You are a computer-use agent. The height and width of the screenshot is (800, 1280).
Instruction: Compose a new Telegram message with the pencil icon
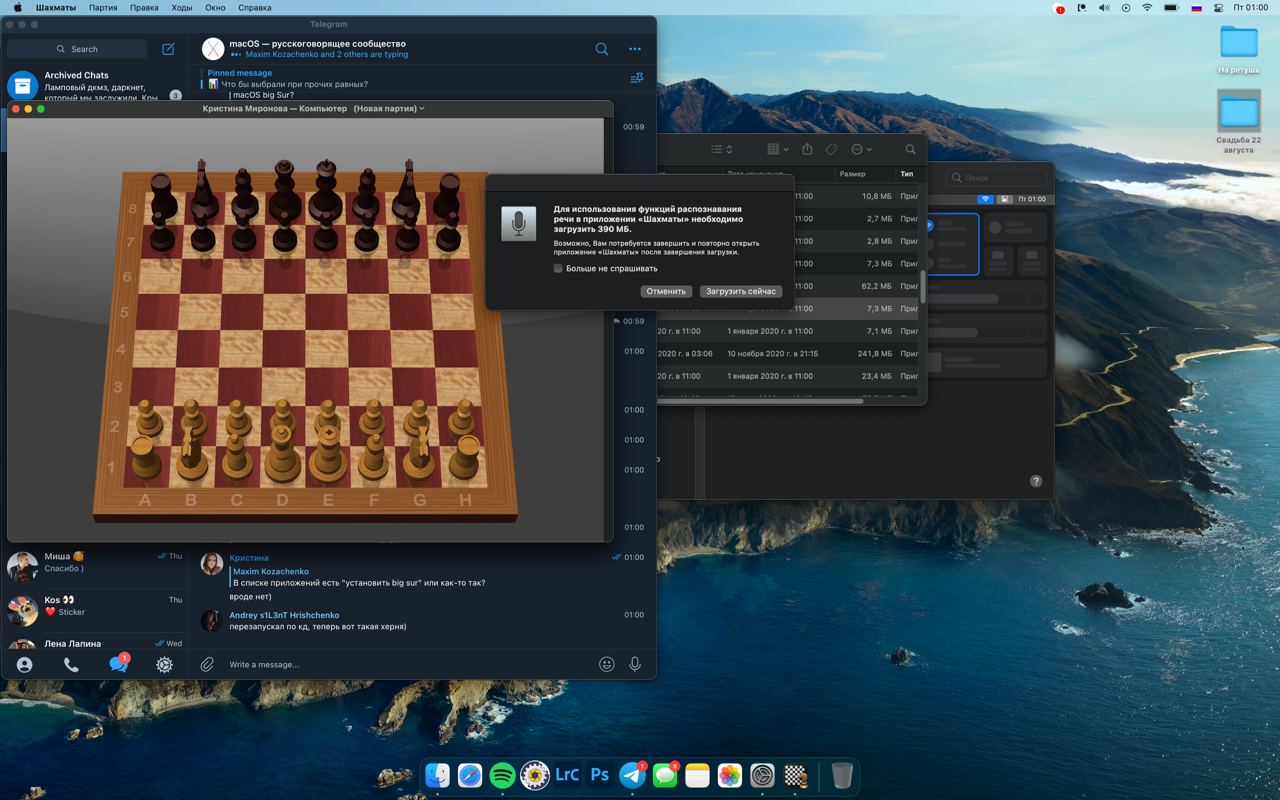click(x=168, y=49)
